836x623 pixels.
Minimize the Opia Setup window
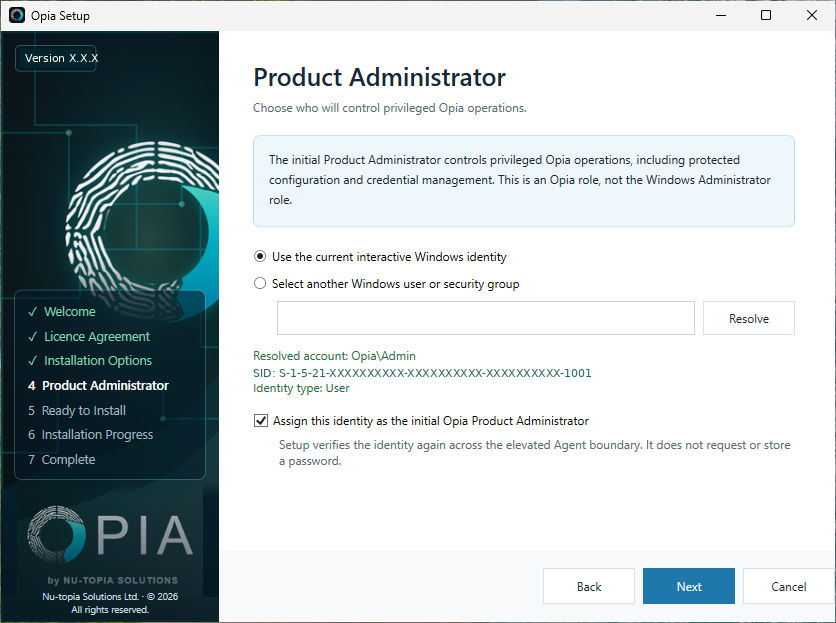tap(721, 15)
